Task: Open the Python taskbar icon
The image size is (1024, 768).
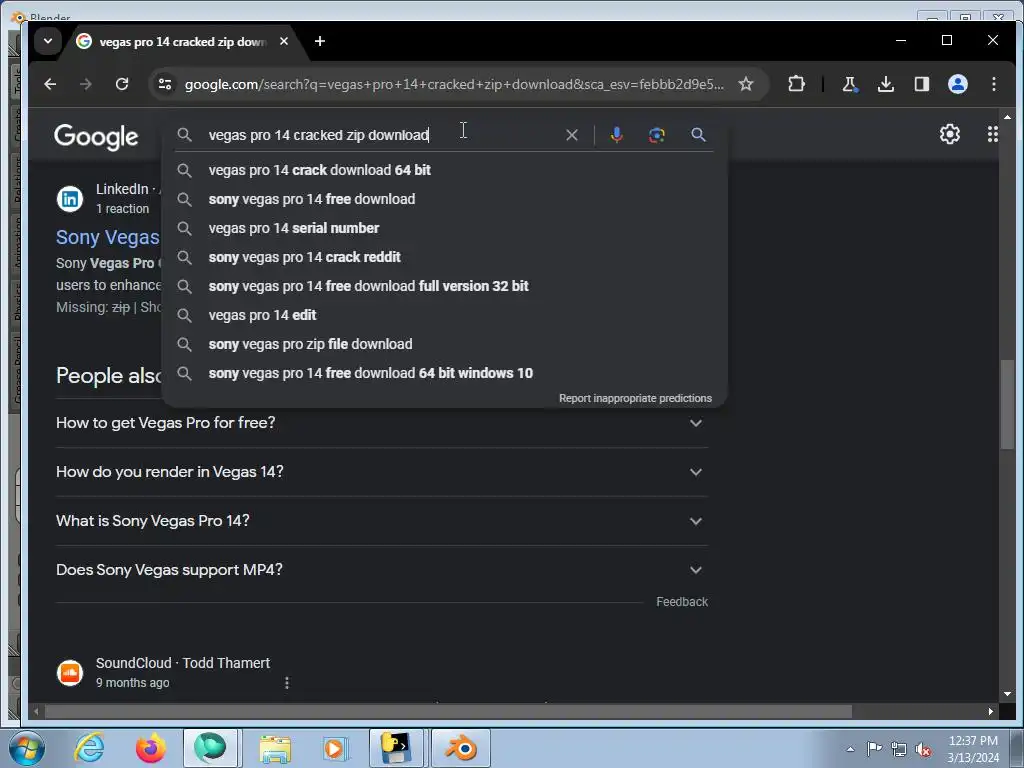Action: coord(397,748)
